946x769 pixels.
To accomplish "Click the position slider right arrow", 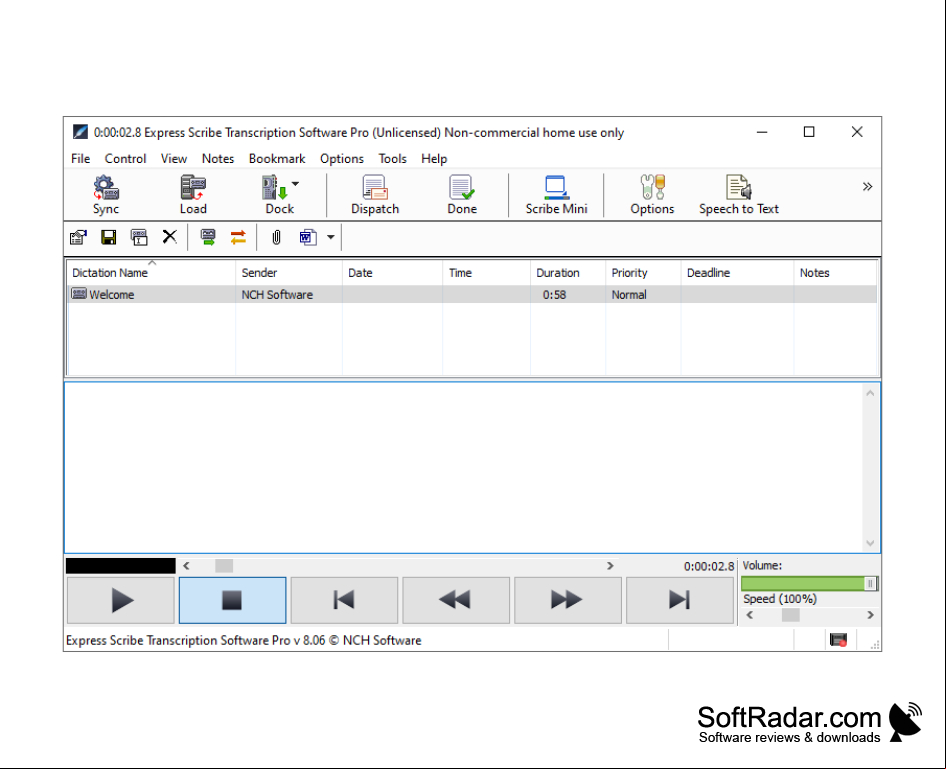I will tap(610, 566).
